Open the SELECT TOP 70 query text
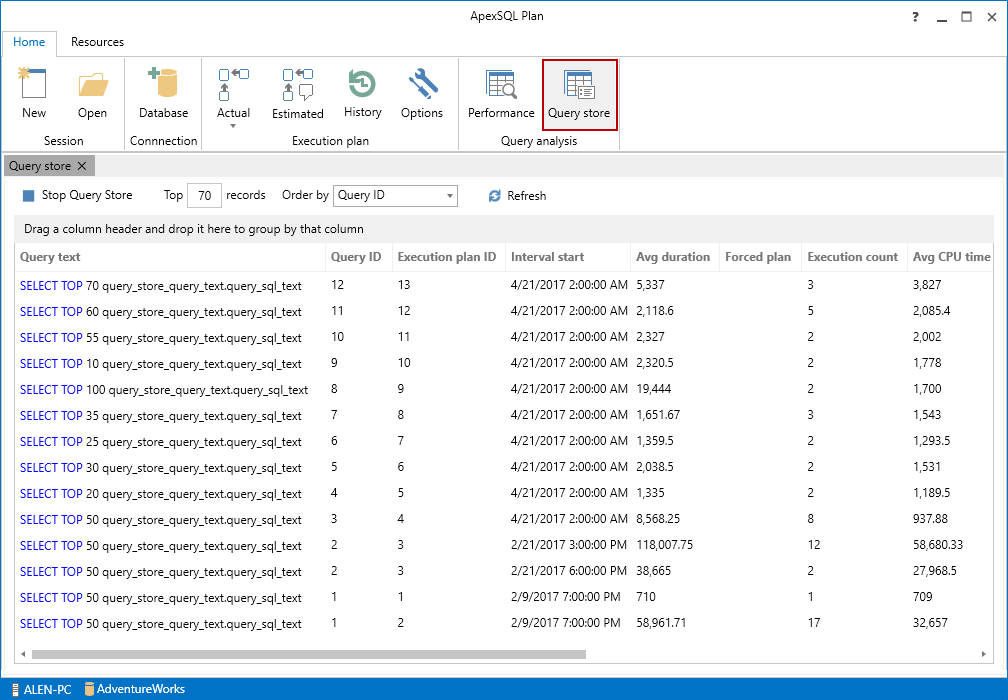 (161, 286)
